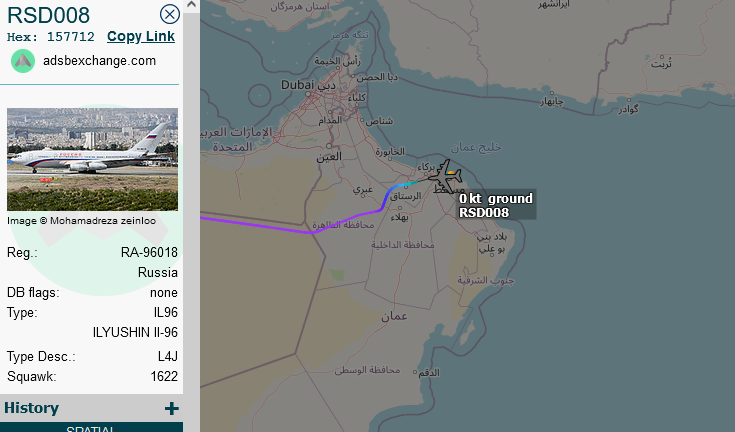Click the light blue track segment near the aircraft
The width and height of the screenshot is (735, 432).
[x=402, y=186]
